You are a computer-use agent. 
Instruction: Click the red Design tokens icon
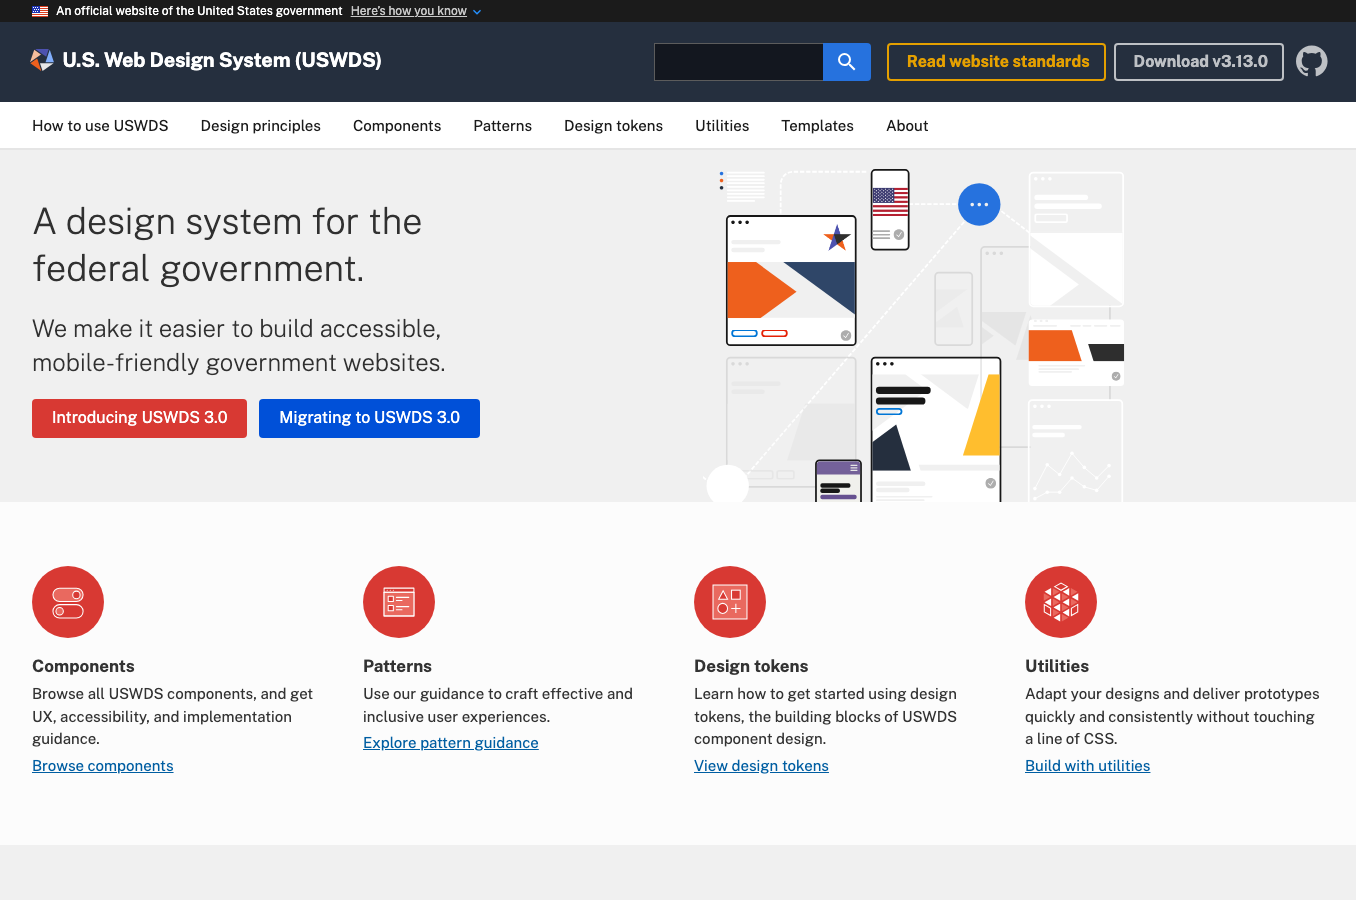coord(730,602)
